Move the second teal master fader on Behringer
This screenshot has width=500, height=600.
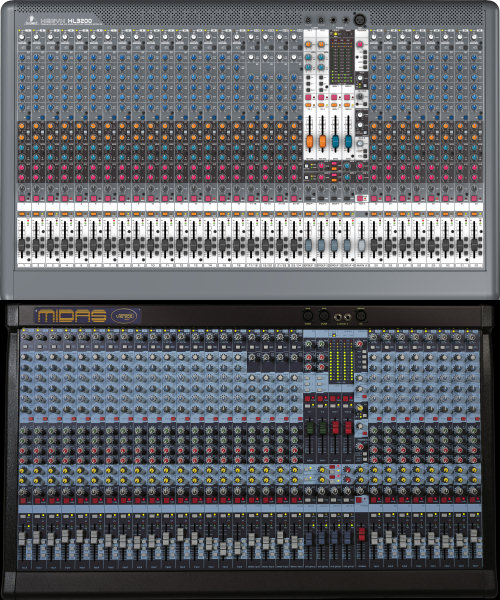click(349, 141)
